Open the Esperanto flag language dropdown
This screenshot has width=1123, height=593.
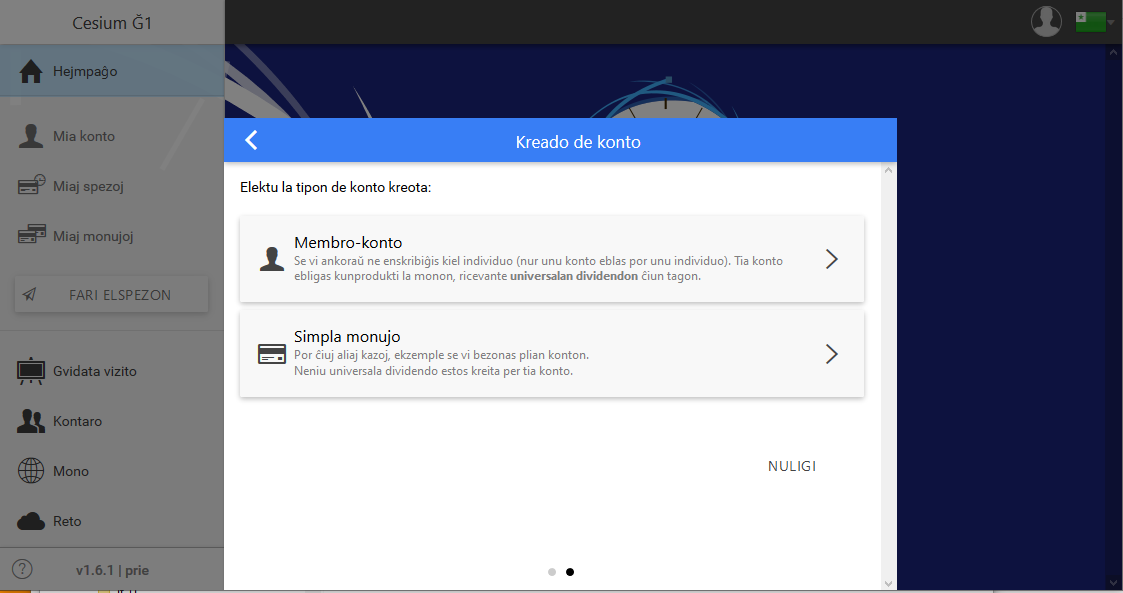(1094, 21)
